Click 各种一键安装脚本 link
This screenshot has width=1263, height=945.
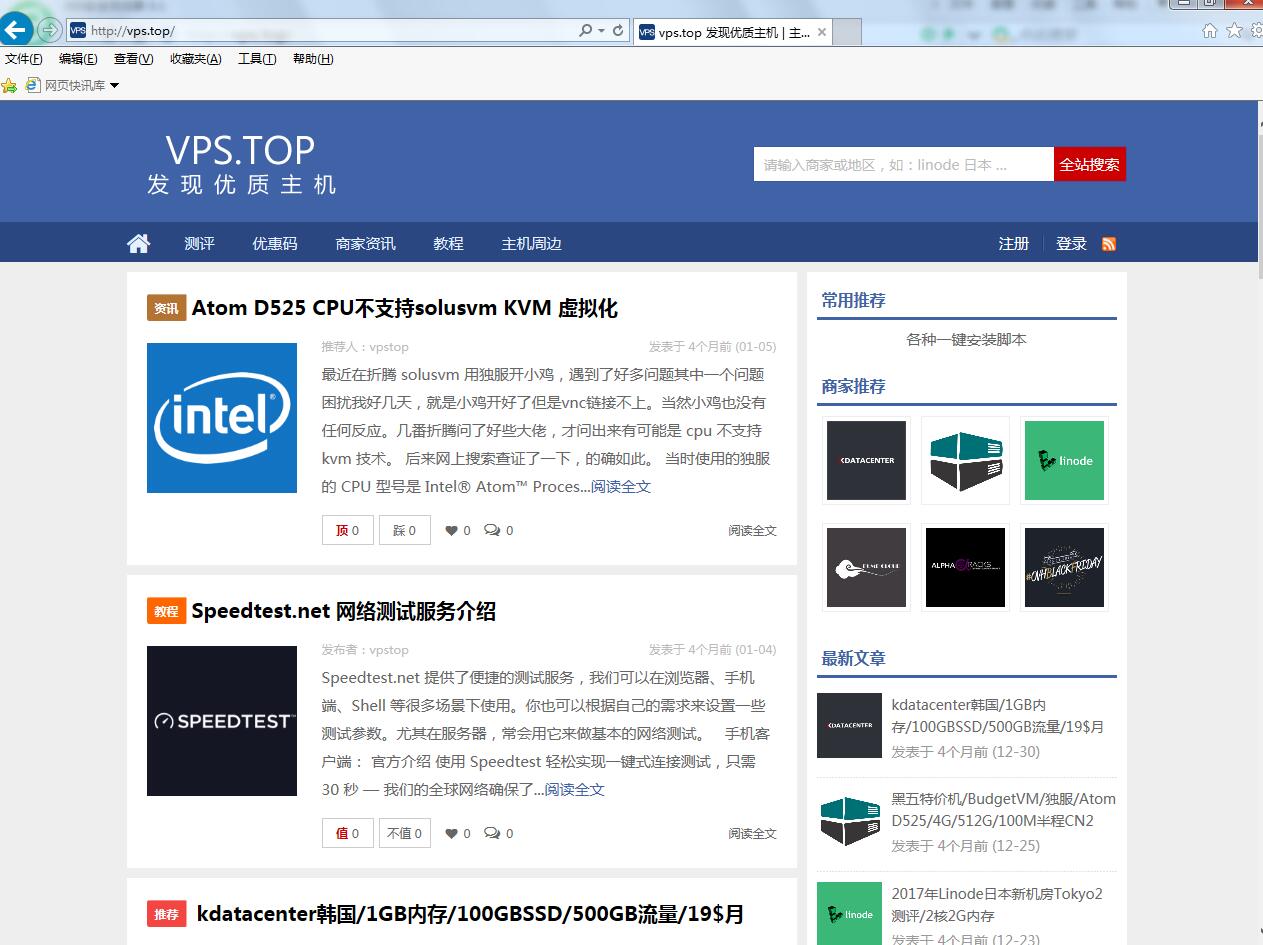click(x=966, y=339)
